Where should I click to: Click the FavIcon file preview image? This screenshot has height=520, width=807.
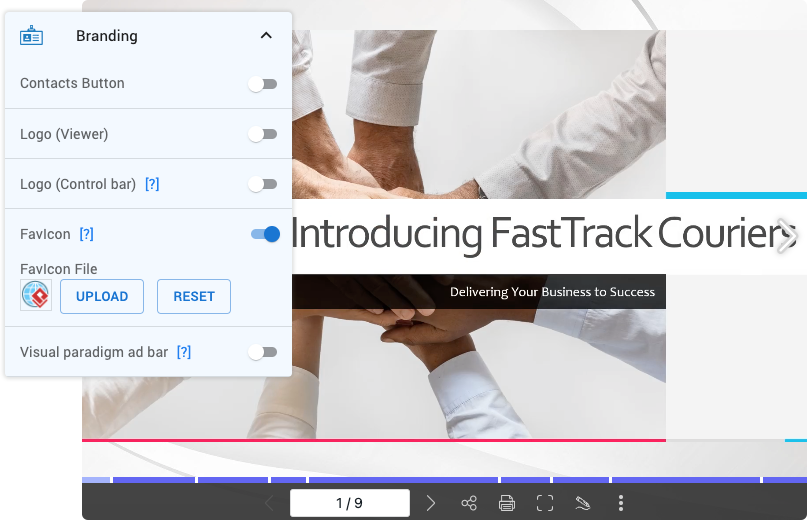[x=36, y=296]
